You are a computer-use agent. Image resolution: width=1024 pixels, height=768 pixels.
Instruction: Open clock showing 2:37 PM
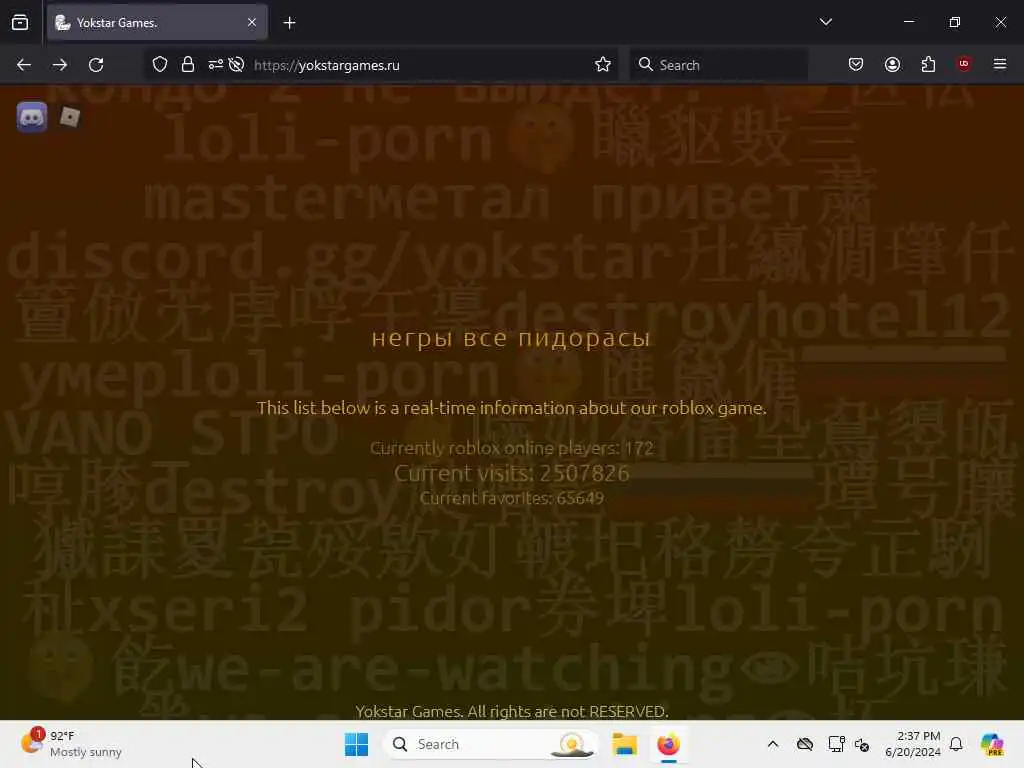pos(913,744)
